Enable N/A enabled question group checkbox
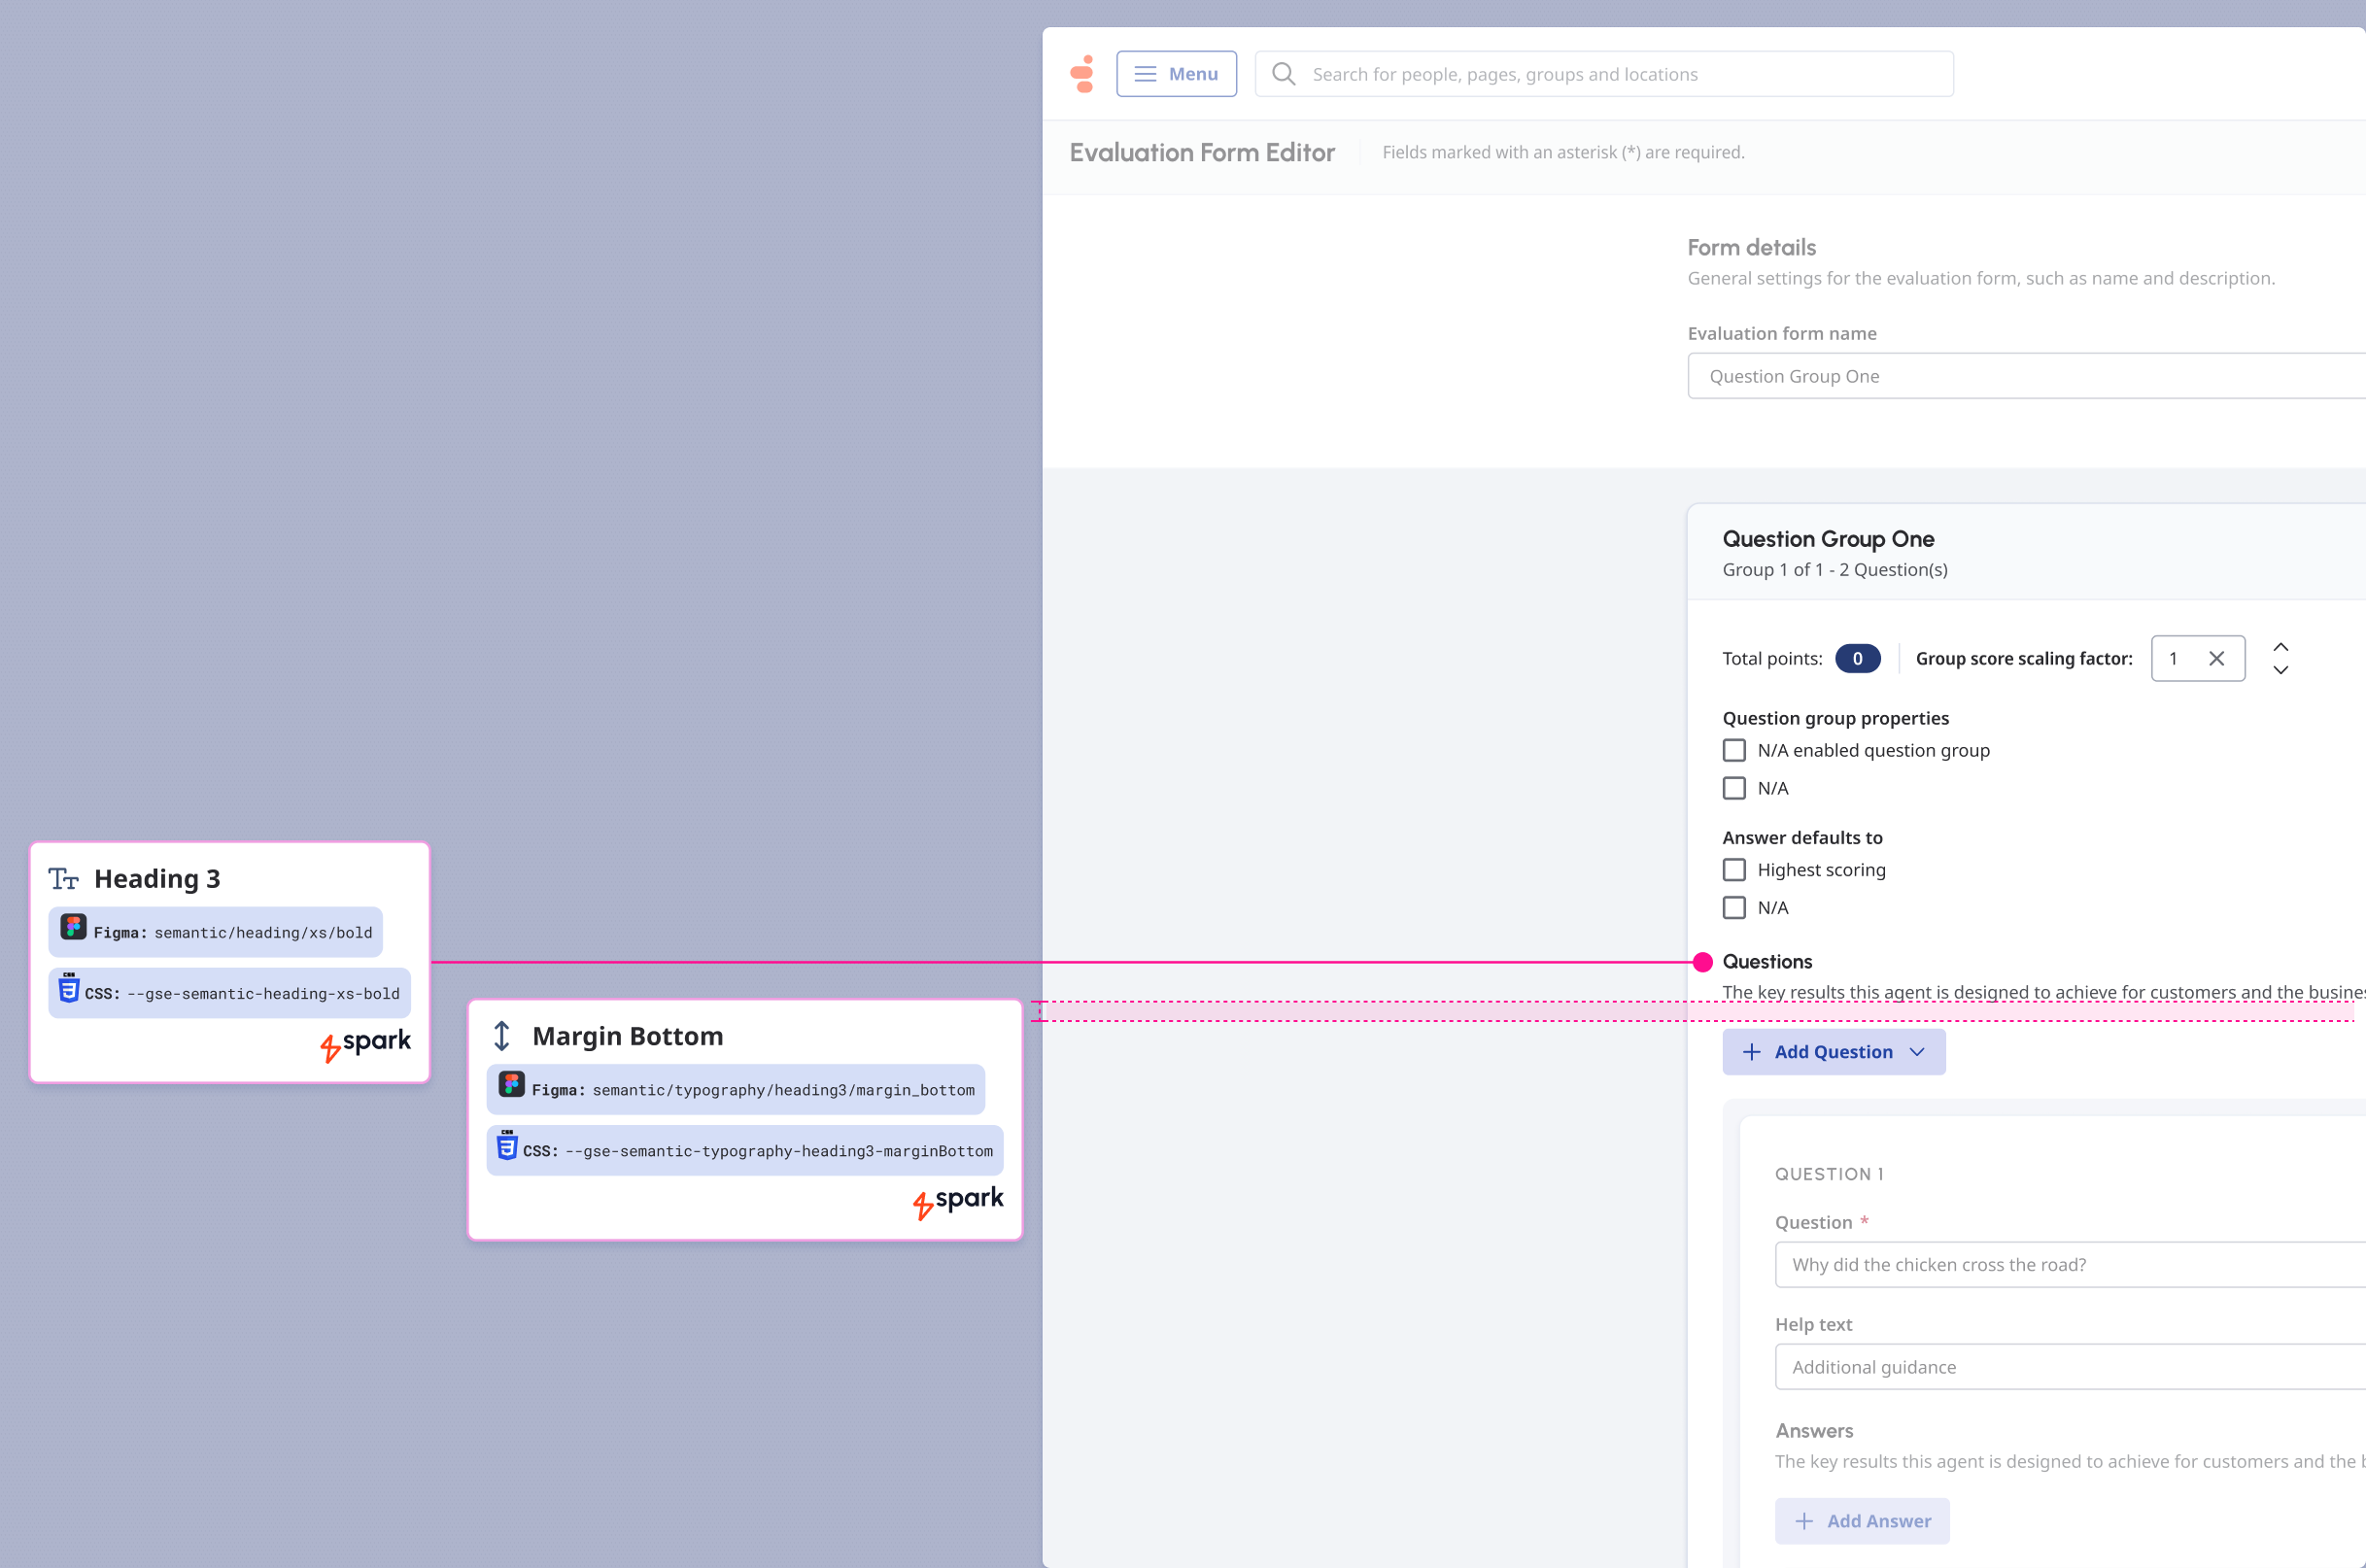2366x1568 pixels. pos(1734,750)
